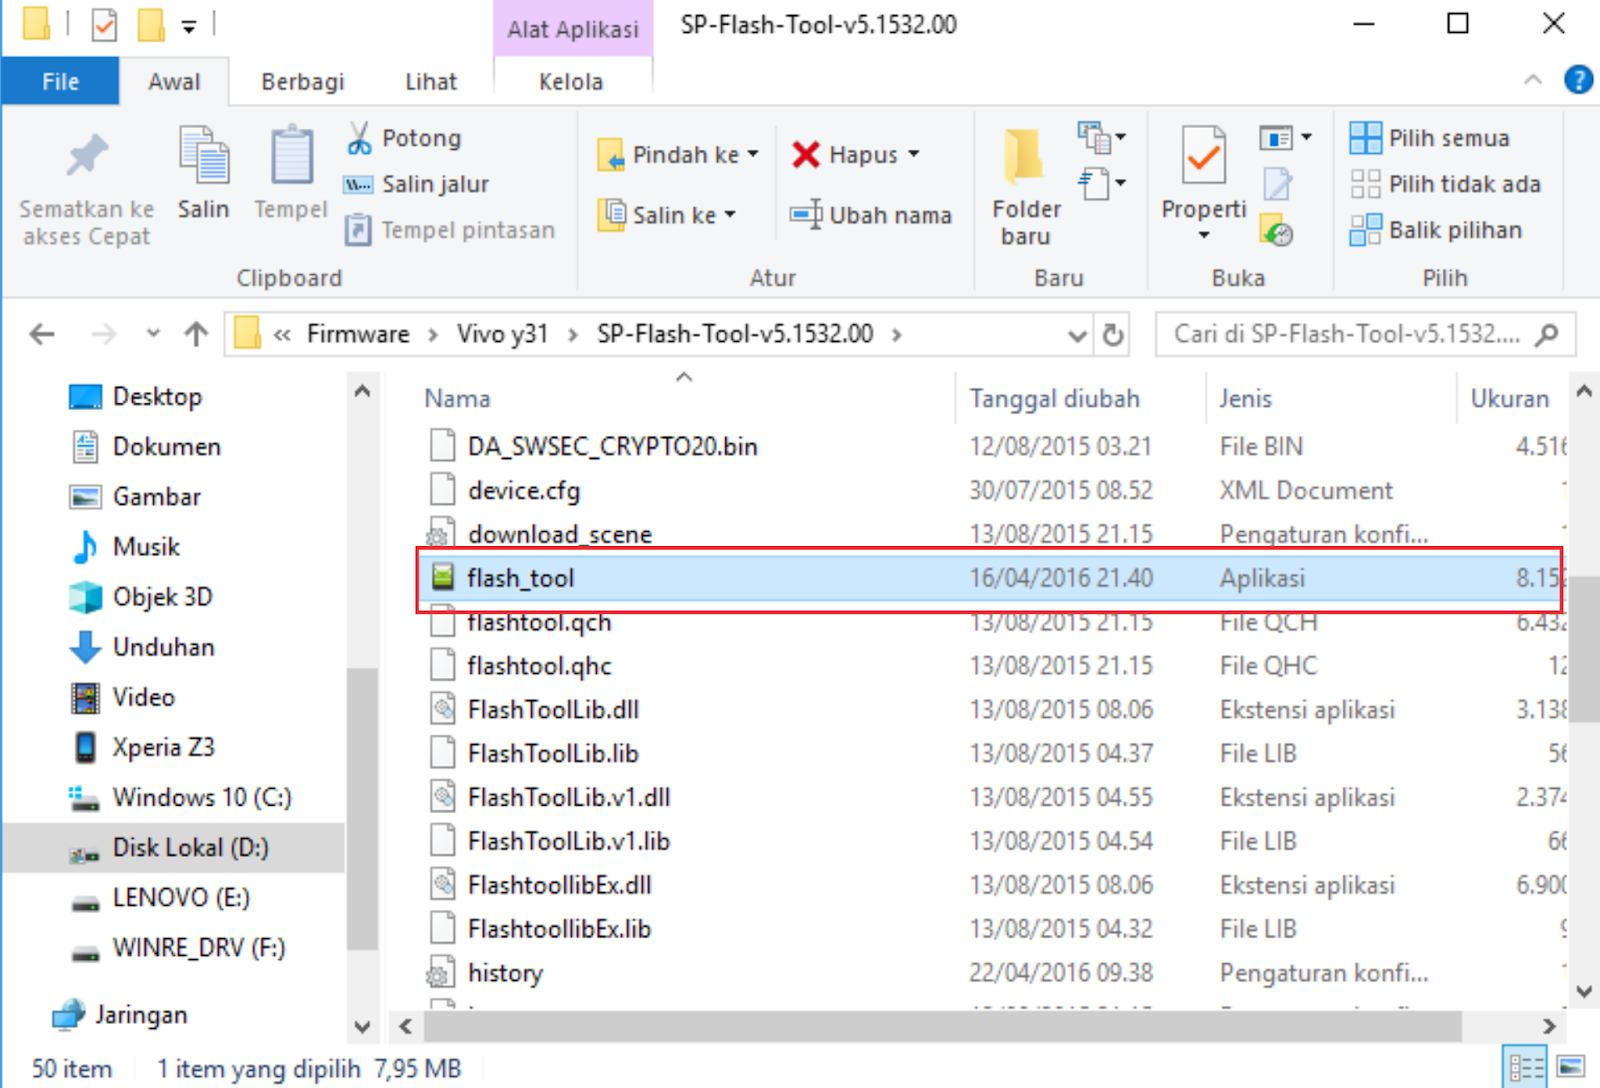This screenshot has height=1088, width=1600.
Task: Switch to the Berbagi ribbon tab
Action: click(x=303, y=81)
